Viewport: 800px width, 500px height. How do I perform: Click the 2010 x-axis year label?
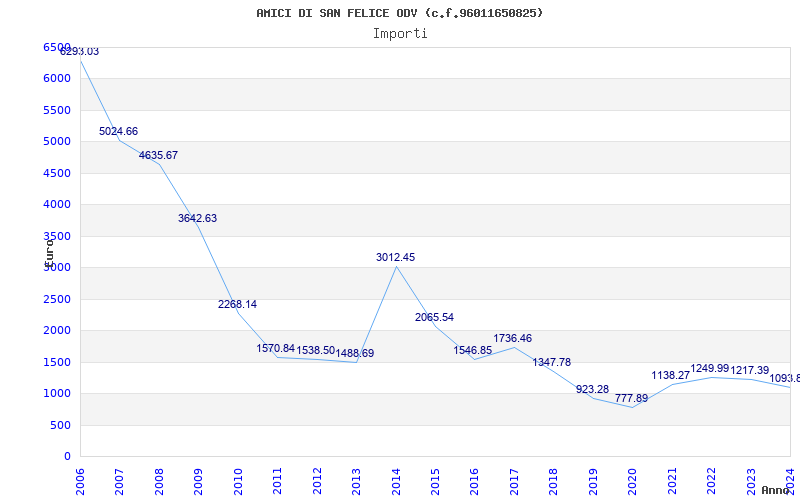tap(238, 481)
